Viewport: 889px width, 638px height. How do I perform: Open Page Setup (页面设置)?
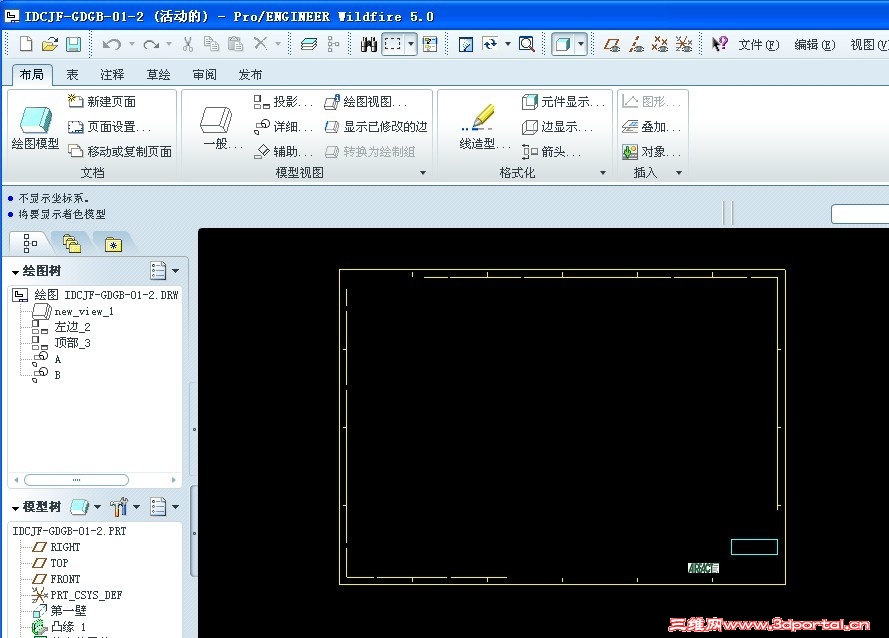click(109, 126)
